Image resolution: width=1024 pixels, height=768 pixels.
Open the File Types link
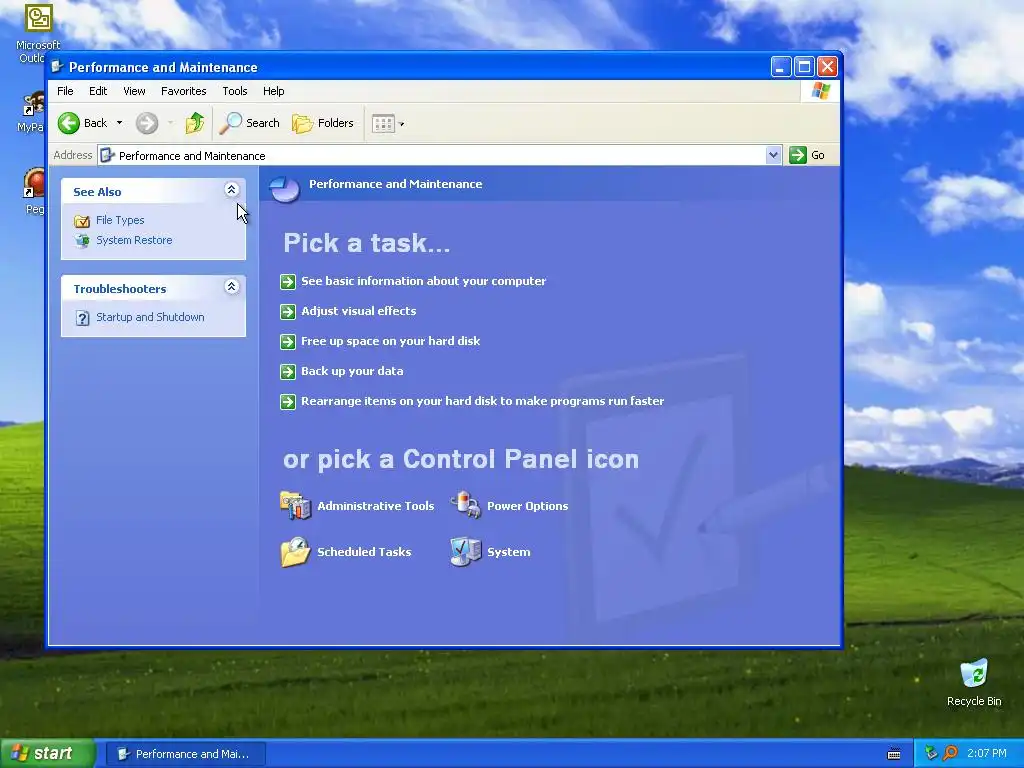pos(120,221)
